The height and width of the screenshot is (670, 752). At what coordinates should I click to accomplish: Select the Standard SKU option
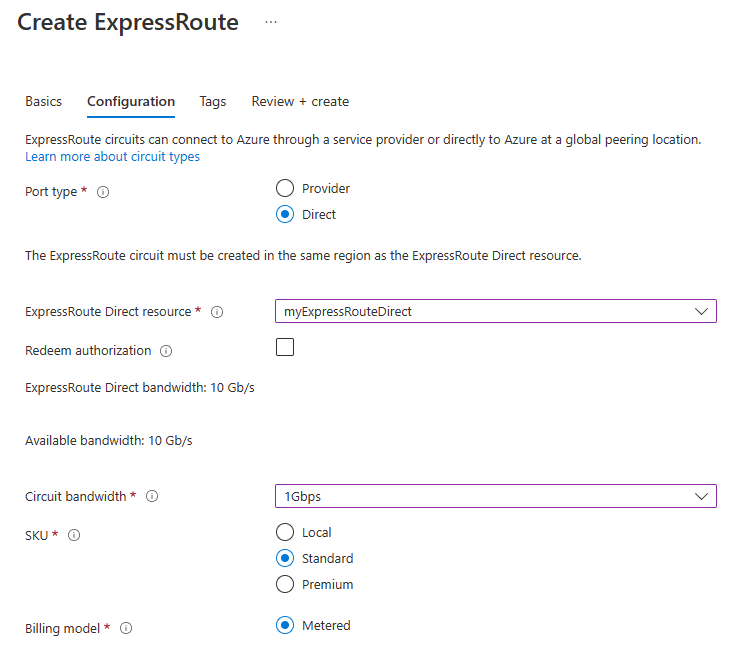[285, 558]
